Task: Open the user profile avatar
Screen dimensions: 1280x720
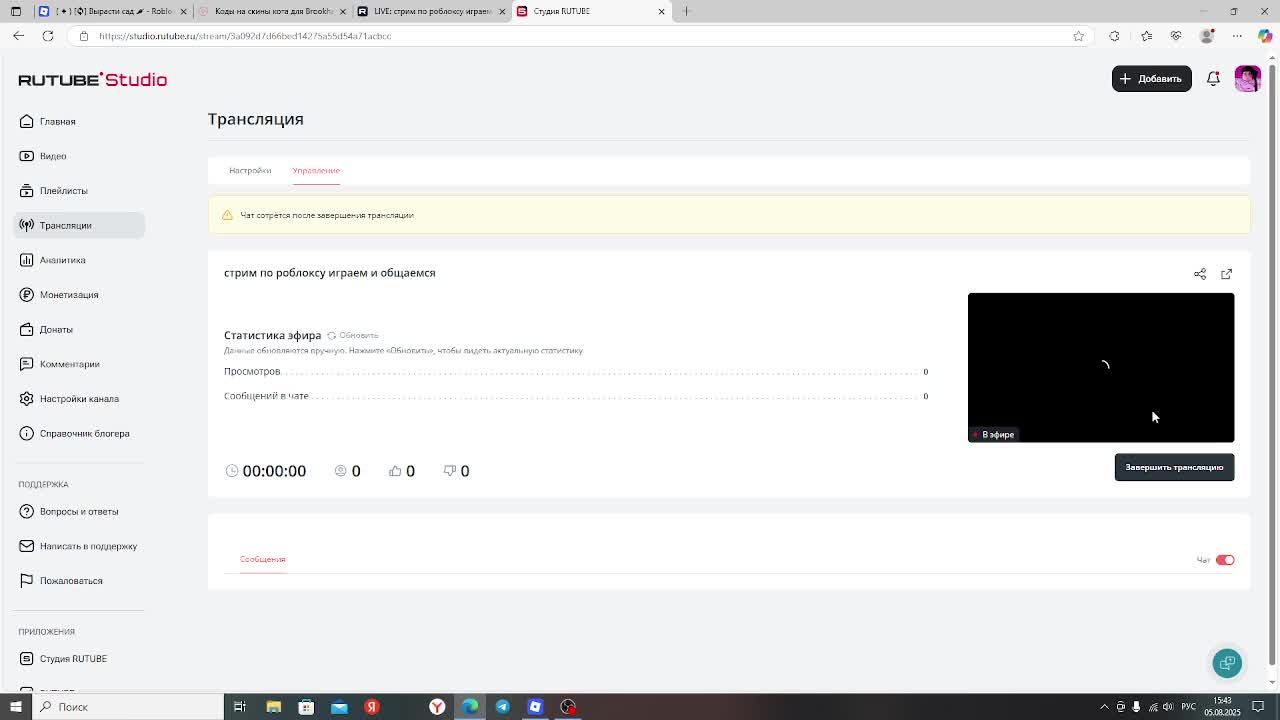Action: [x=1248, y=78]
